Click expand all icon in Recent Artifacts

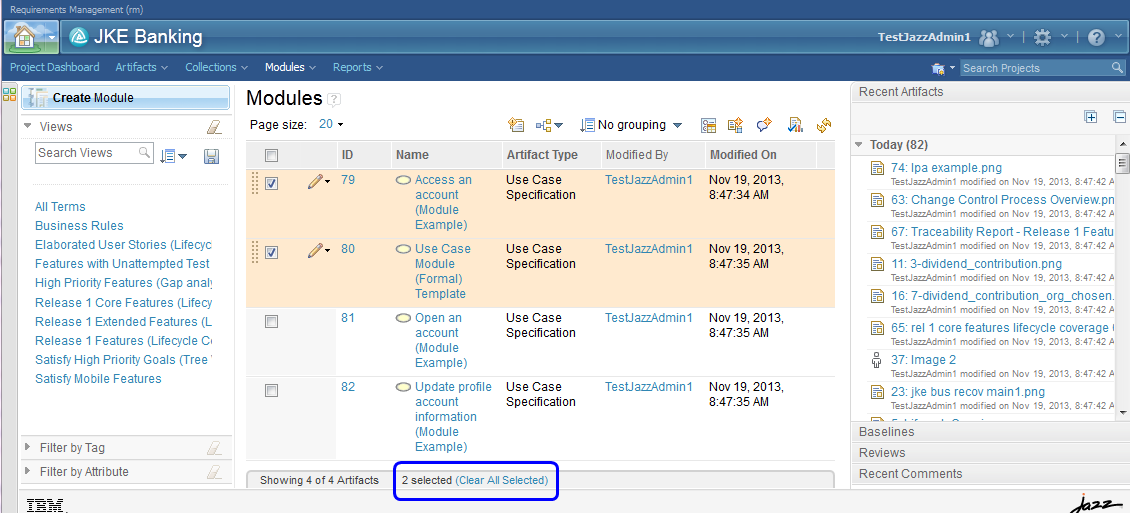click(1091, 117)
